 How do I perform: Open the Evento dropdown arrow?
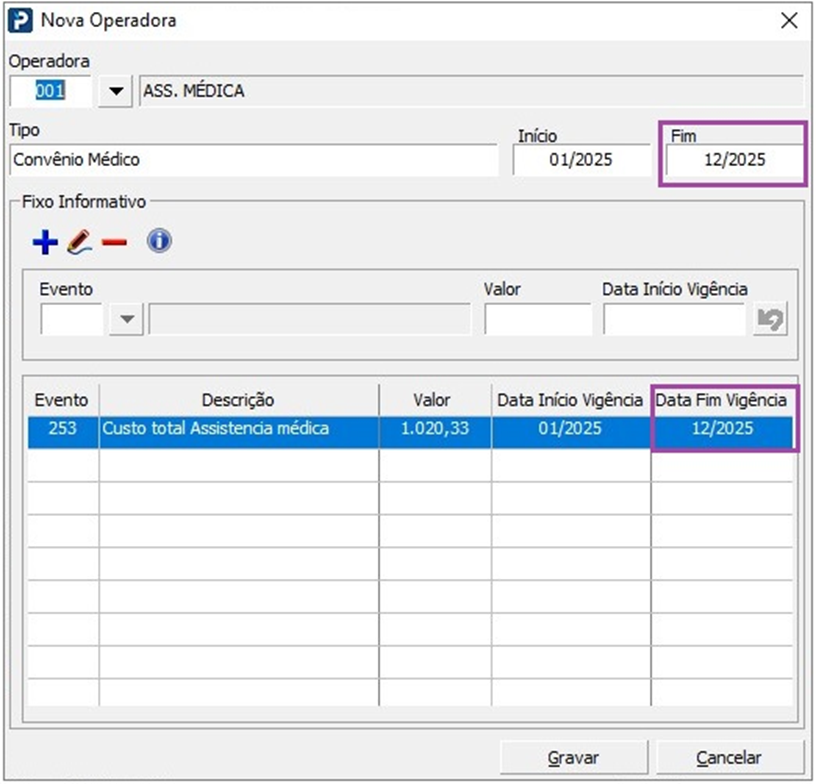tap(126, 318)
